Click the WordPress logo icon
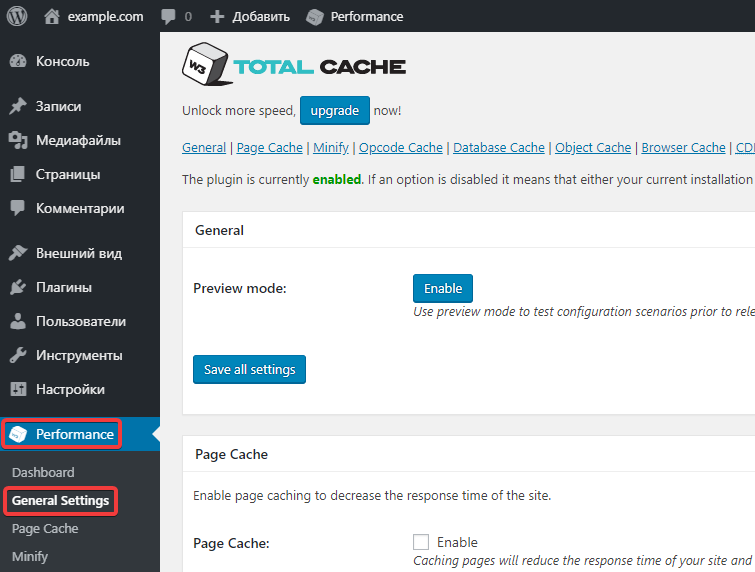This screenshot has height=572, width=755. (x=17, y=16)
